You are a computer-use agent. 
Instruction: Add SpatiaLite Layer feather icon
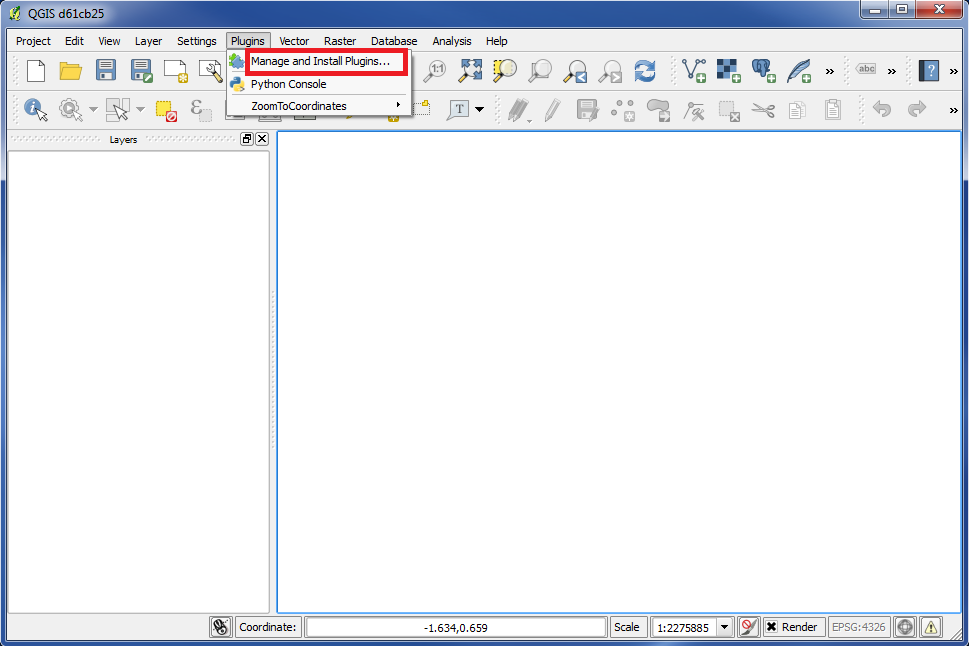tap(799, 70)
